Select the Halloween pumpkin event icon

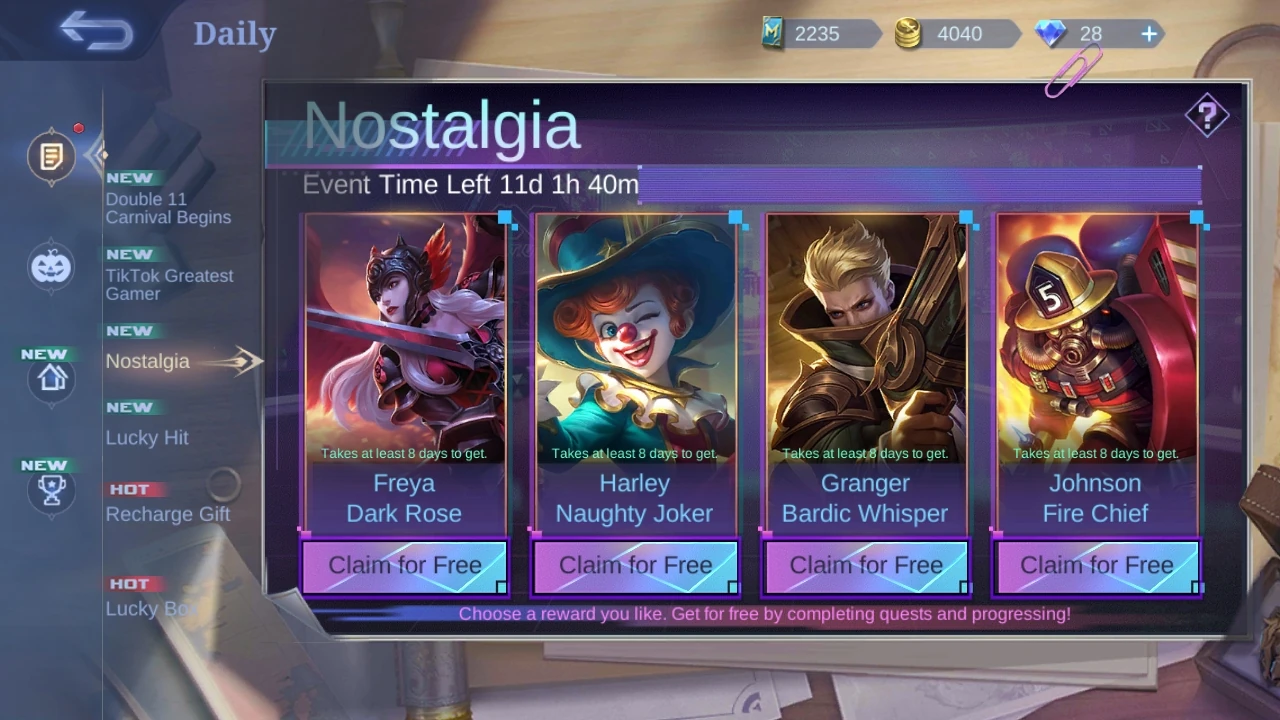[51, 267]
